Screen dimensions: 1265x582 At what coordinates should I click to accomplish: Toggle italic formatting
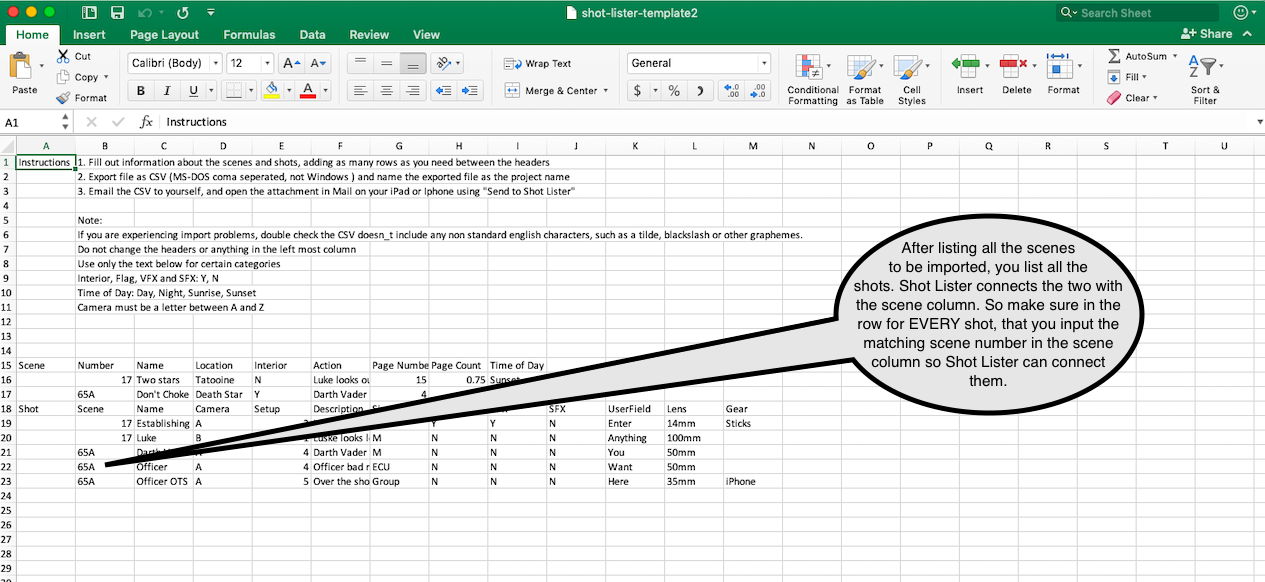pos(166,89)
